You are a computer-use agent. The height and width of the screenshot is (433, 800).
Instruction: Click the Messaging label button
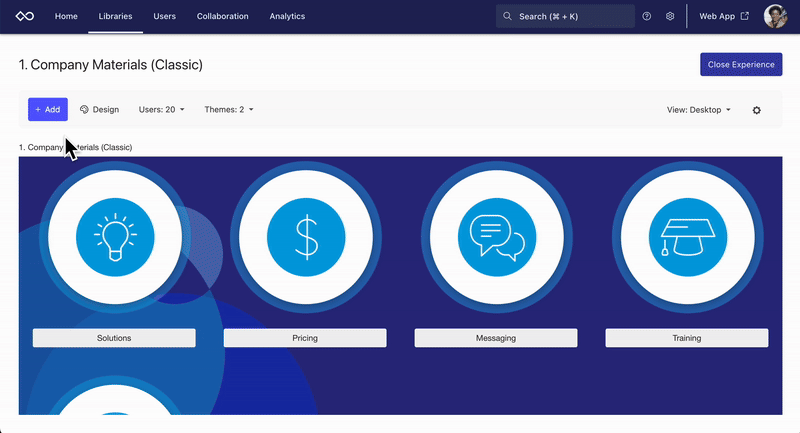[496, 338]
